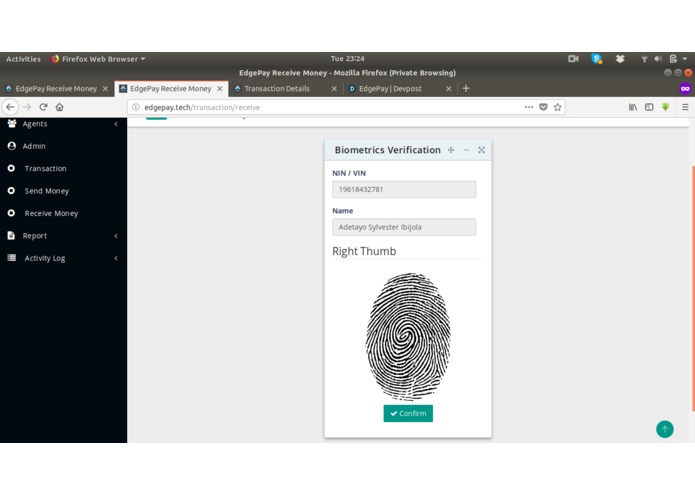Click the Agents people icon

[x=12, y=124]
